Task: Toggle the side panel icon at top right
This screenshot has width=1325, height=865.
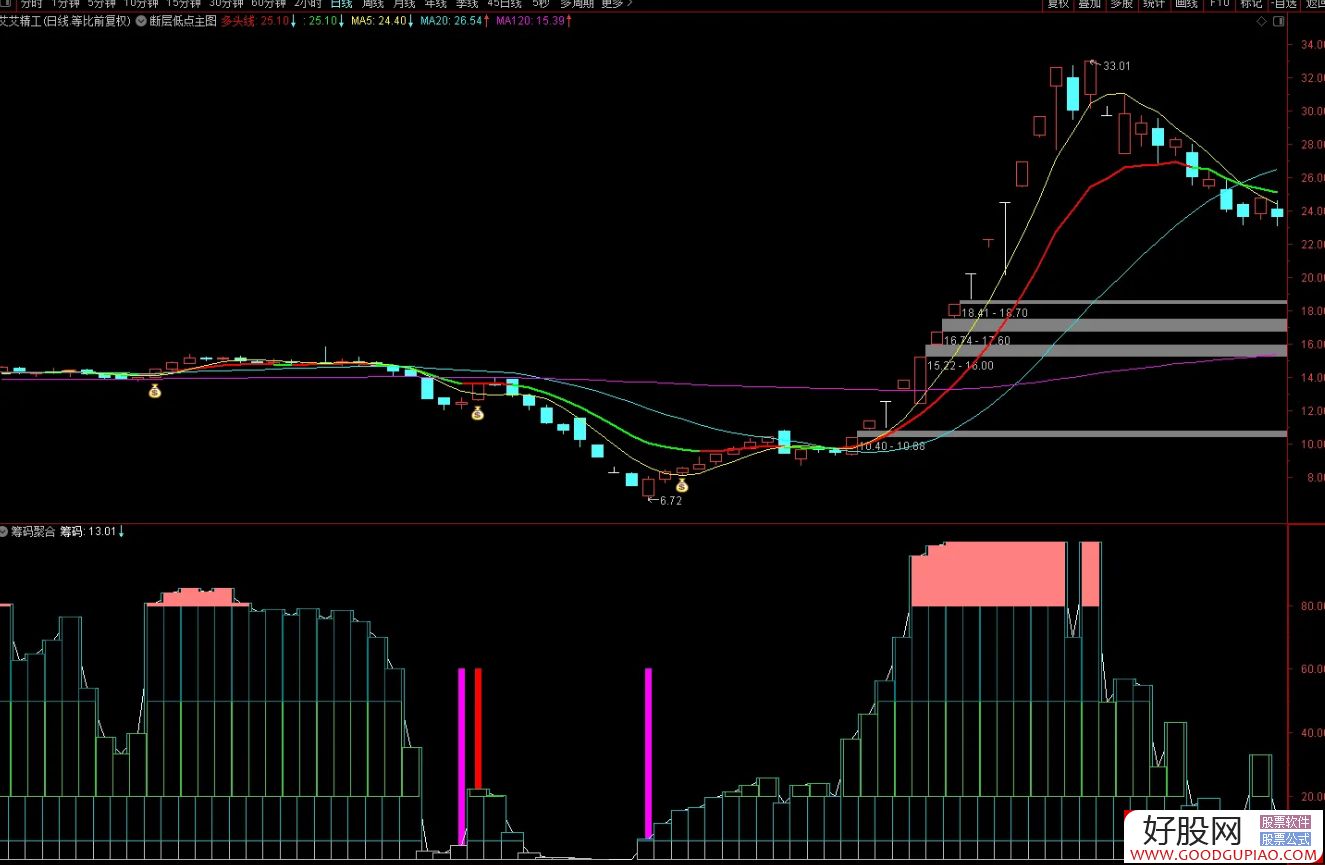Action: click(x=1278, y=20)
